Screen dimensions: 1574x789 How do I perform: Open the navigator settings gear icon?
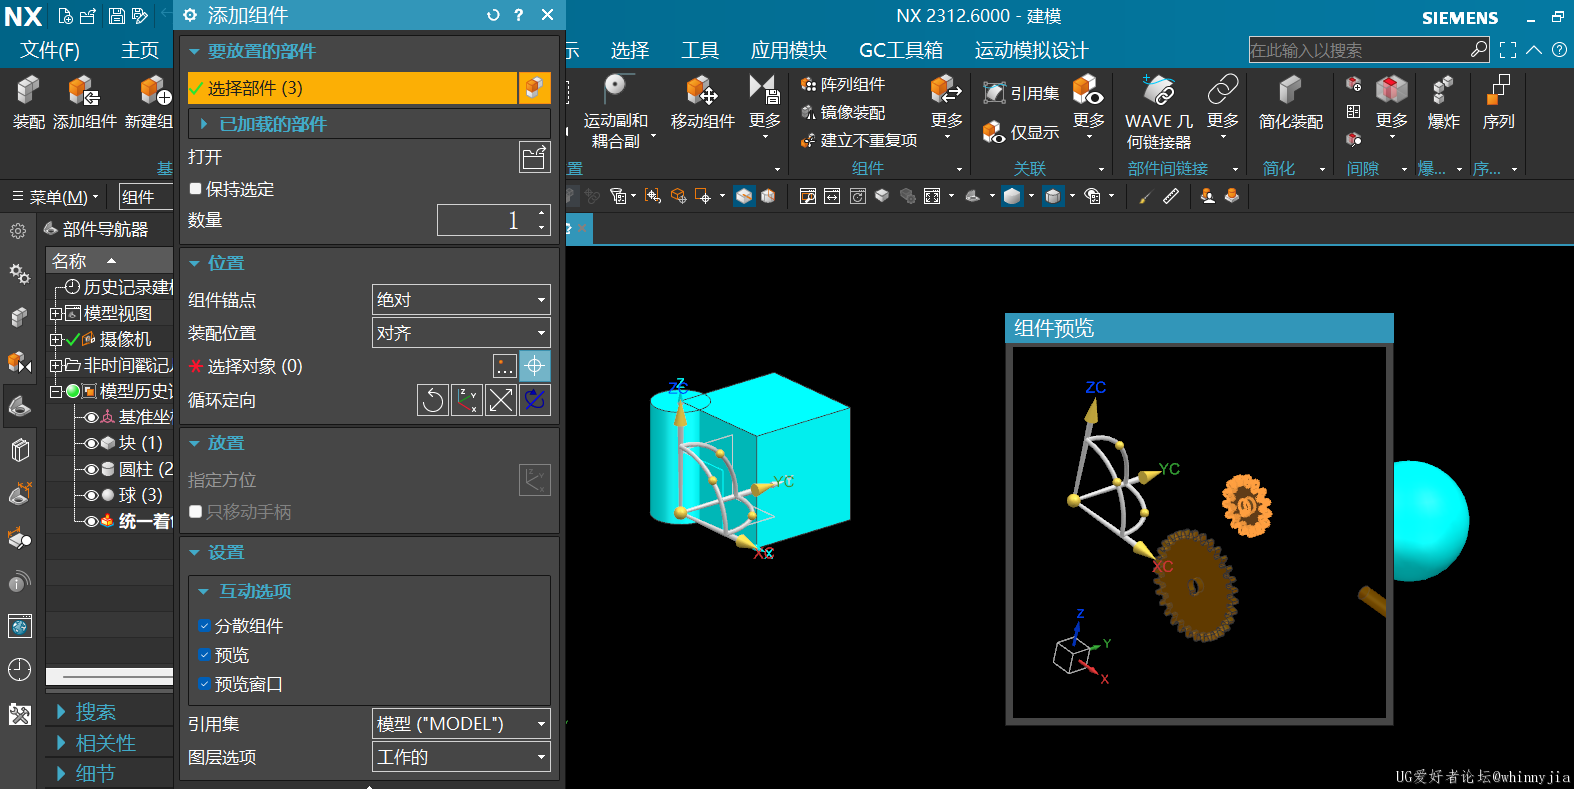coord(18,231)
